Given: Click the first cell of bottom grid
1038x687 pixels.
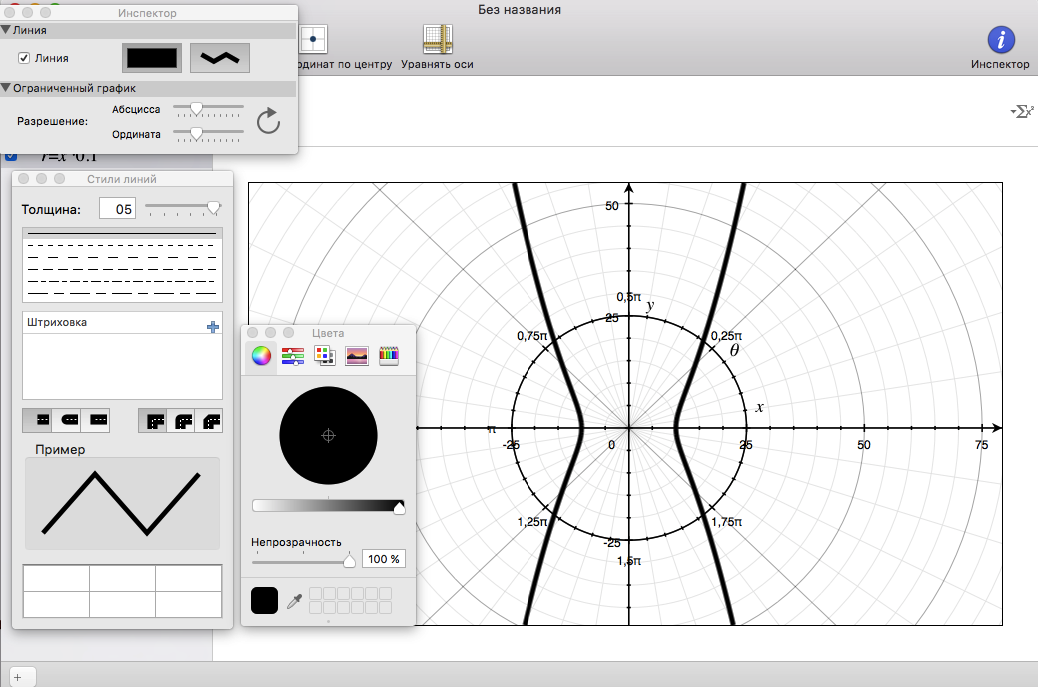Looking at the screenshot, I should (56, 578).
